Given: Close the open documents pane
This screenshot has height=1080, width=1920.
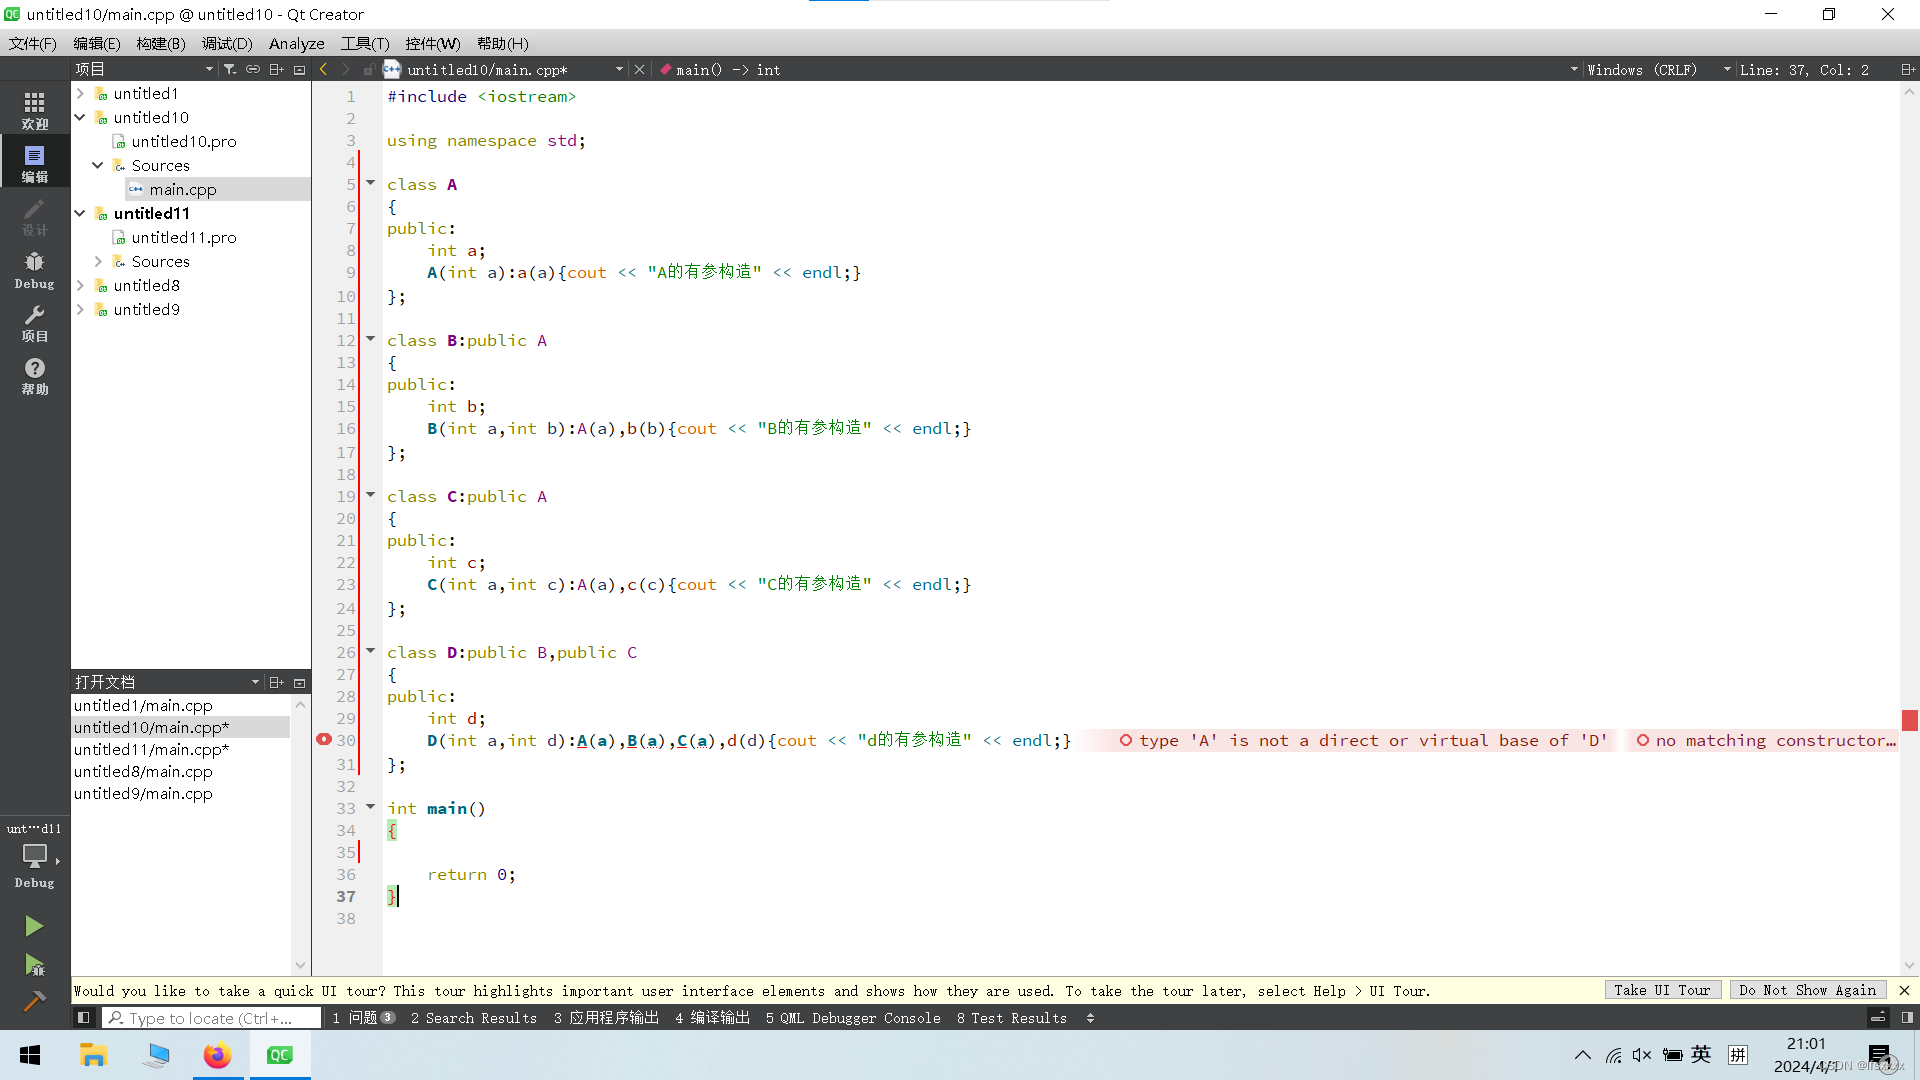Looking at the screenshot, I should tap(299, 682).
